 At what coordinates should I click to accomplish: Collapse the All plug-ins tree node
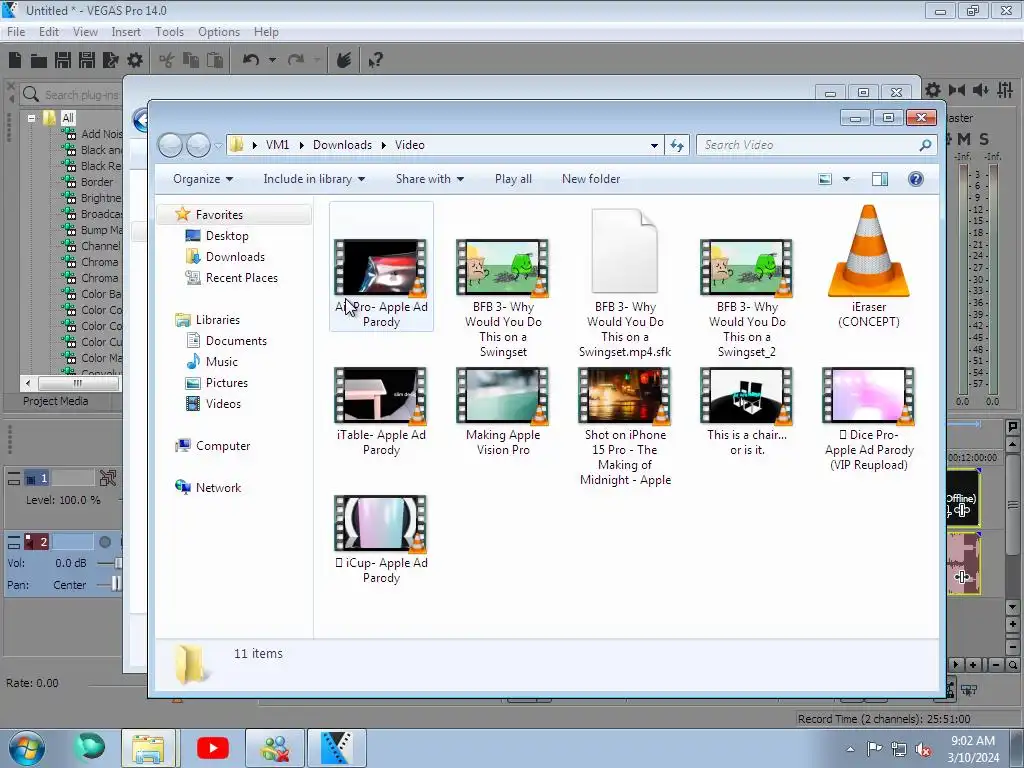coord(31,118)
